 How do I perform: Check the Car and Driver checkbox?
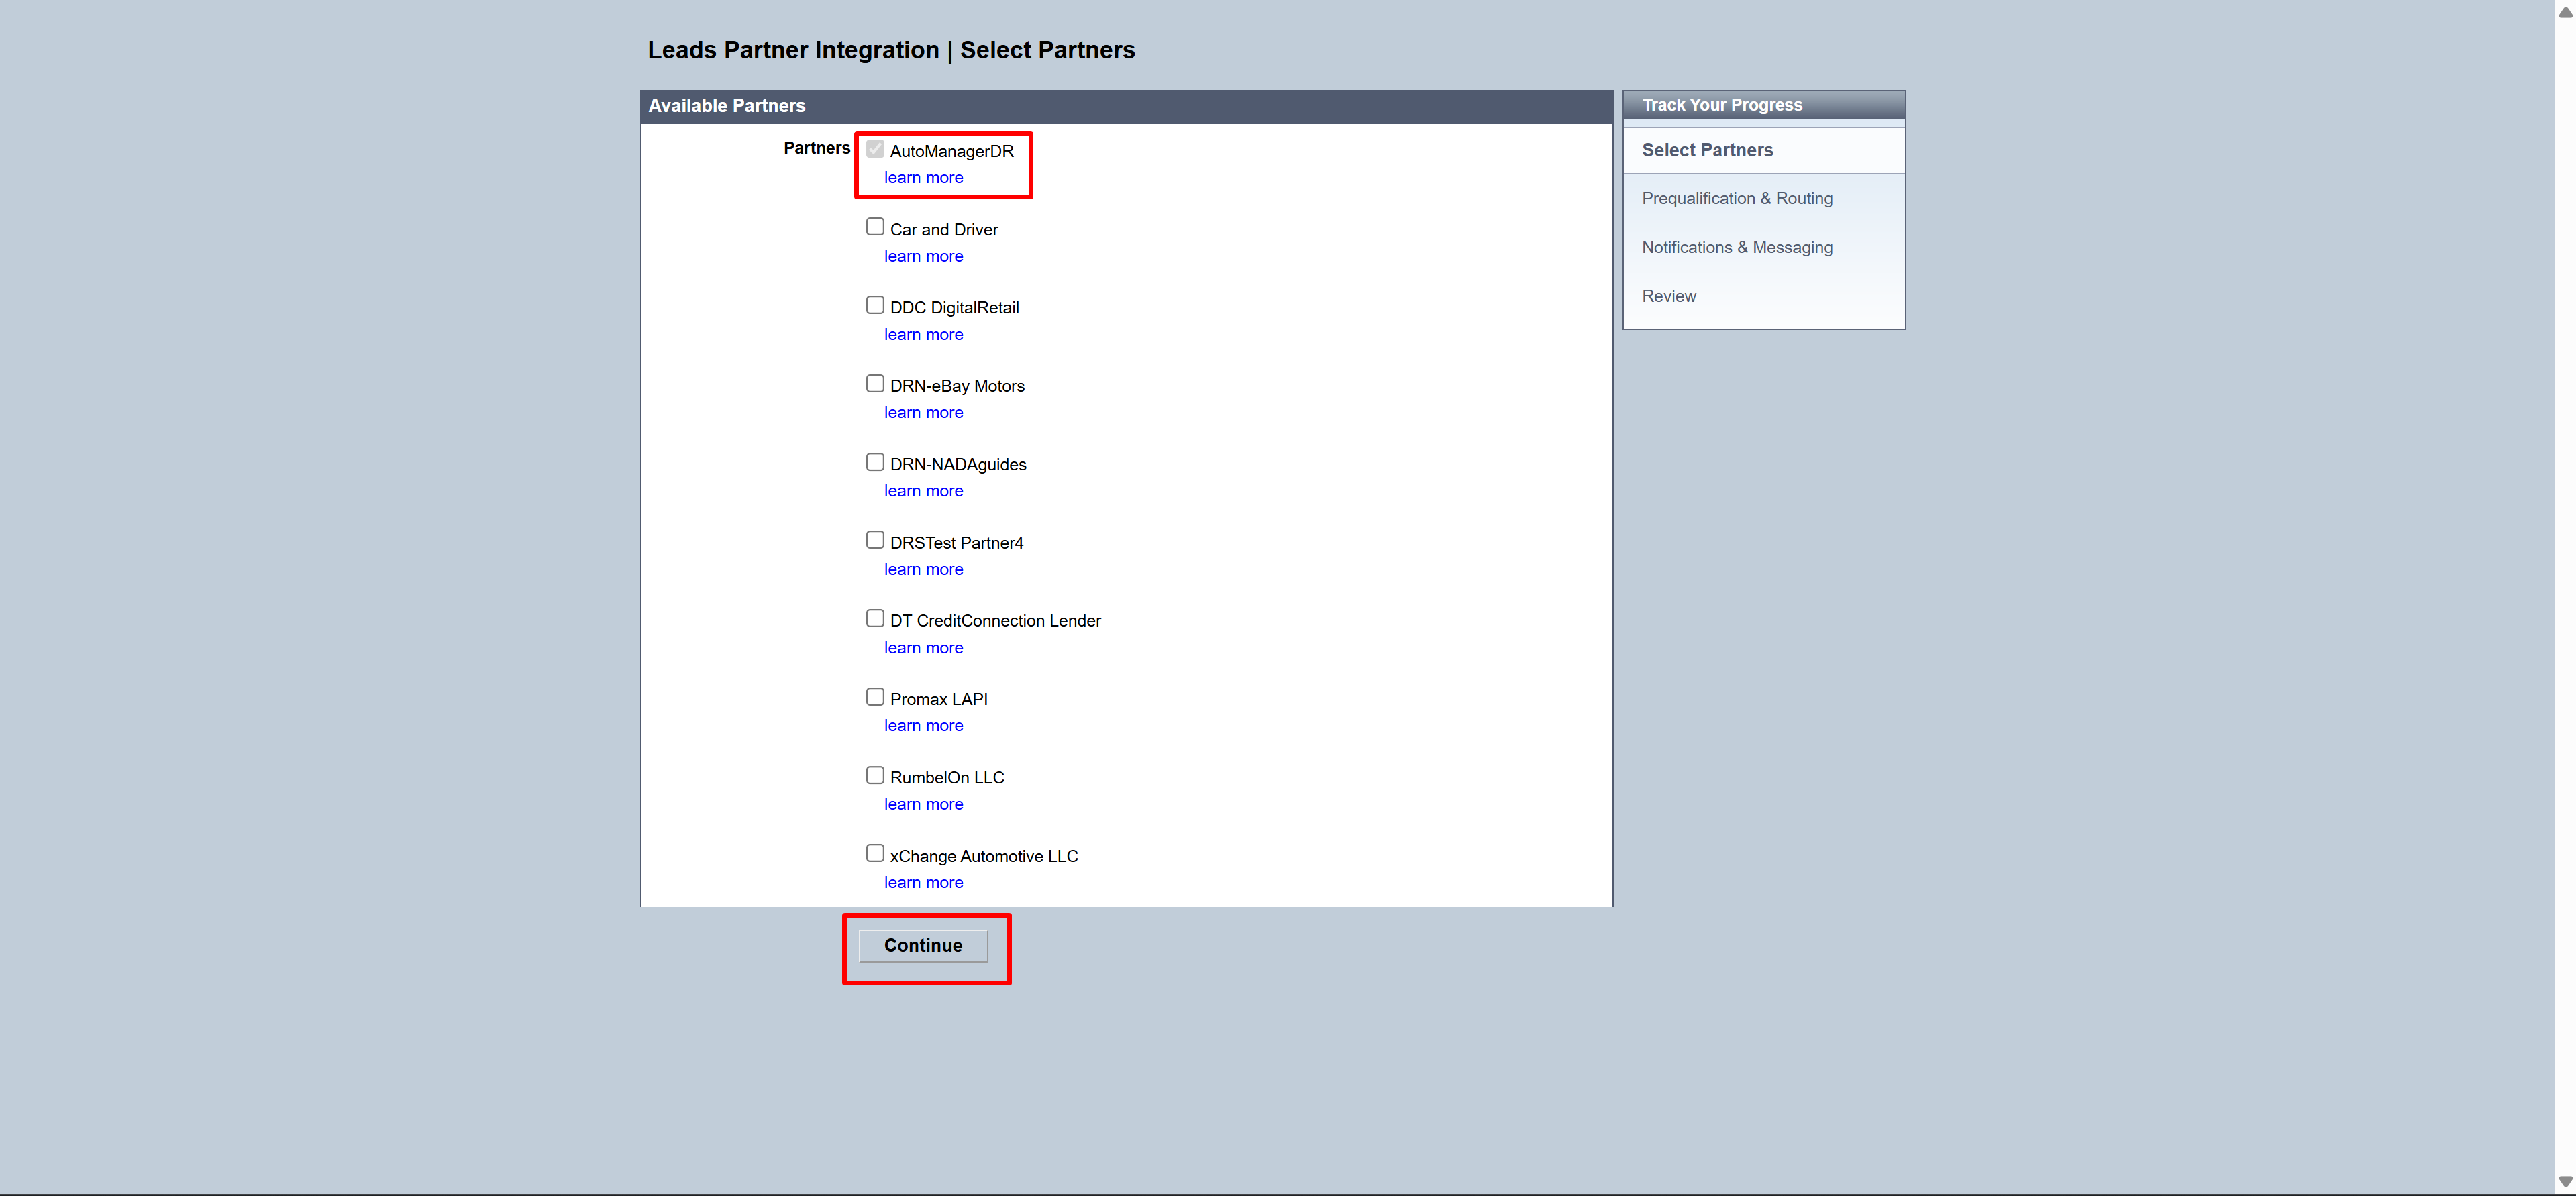click(x=875, y=227)
